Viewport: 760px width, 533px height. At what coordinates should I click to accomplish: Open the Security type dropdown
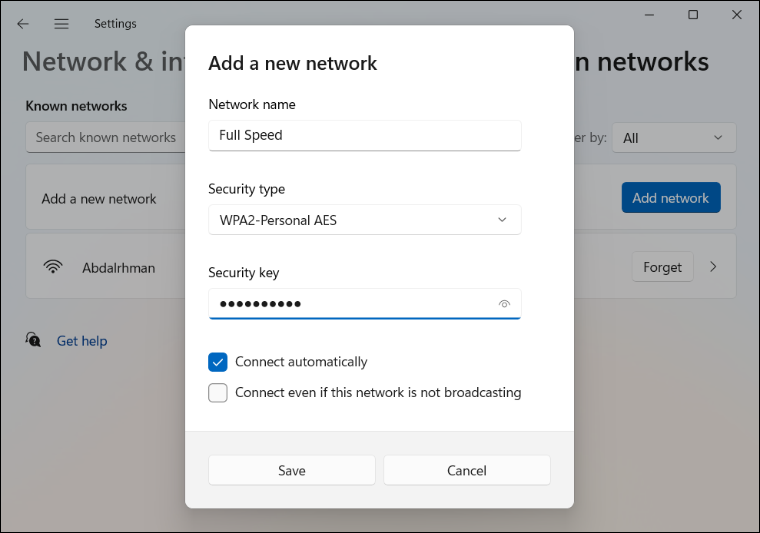click(364, 220)
